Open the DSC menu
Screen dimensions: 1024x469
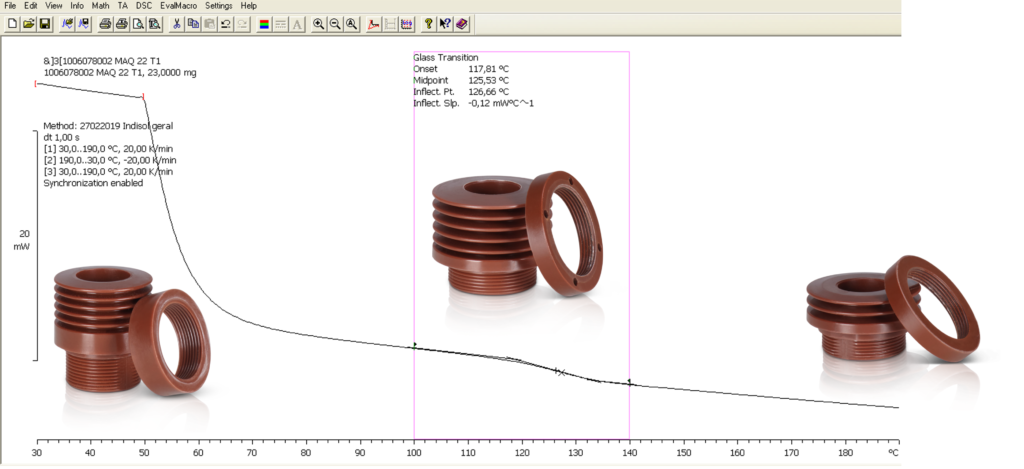click(144, 6)
